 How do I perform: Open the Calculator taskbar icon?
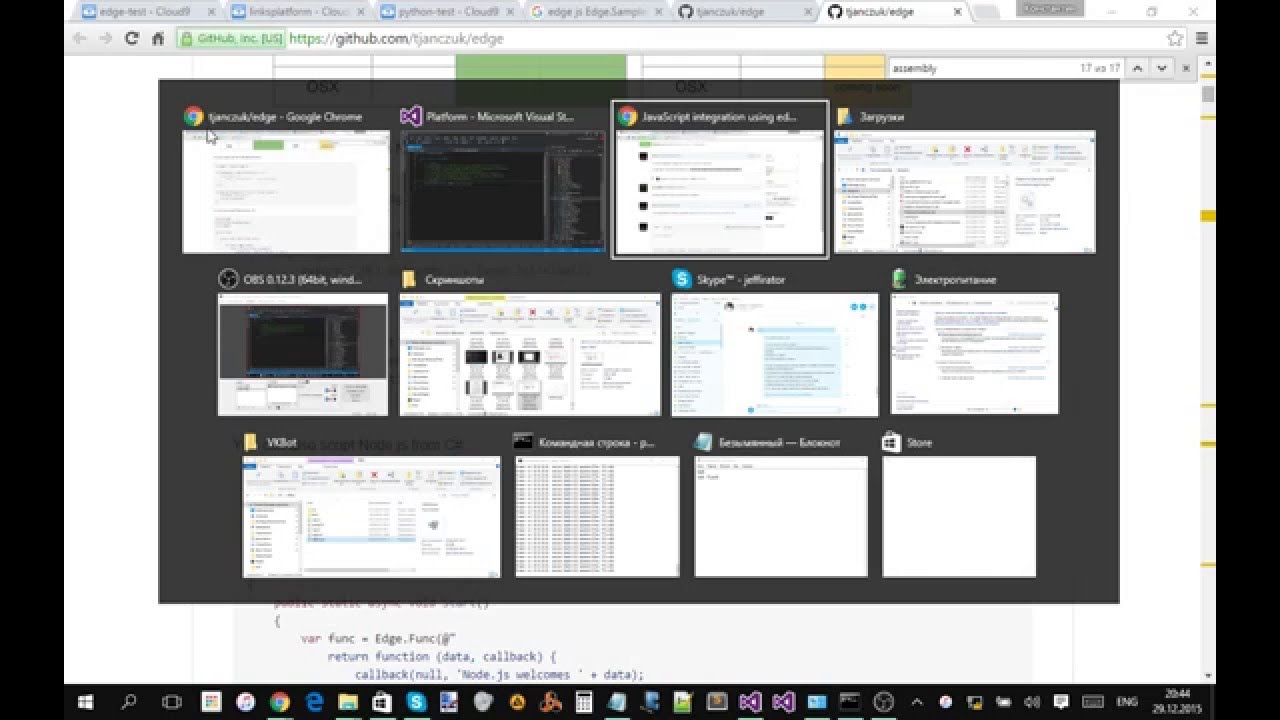pyautogui.click(x=584, y=702)
